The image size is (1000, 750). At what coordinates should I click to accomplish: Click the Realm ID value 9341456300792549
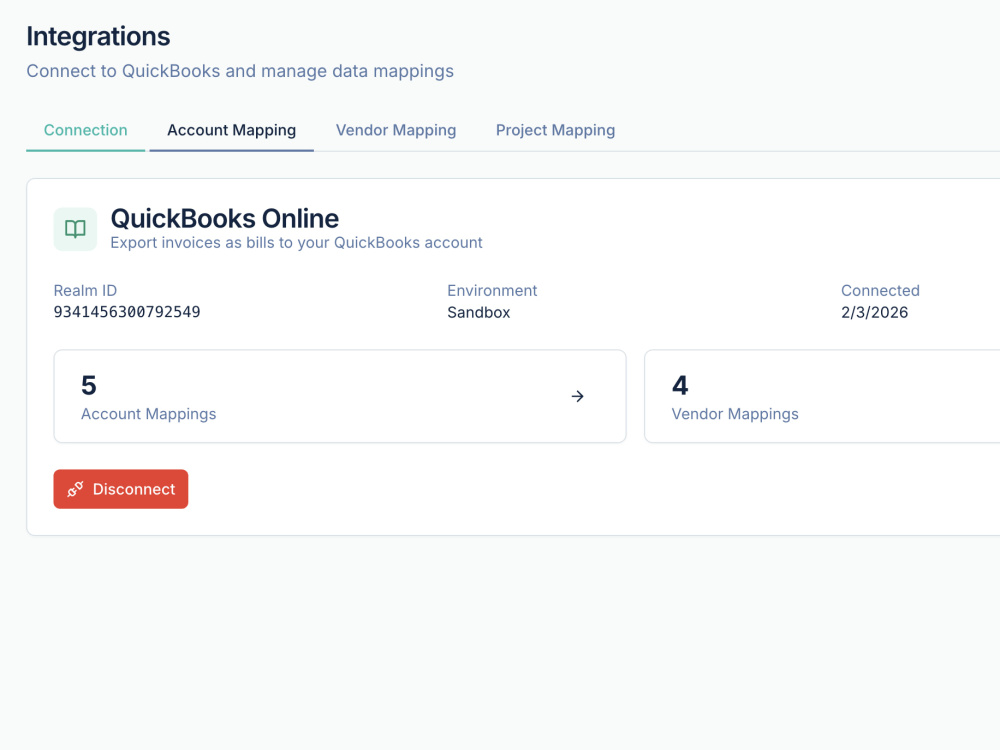coord(127,312)
